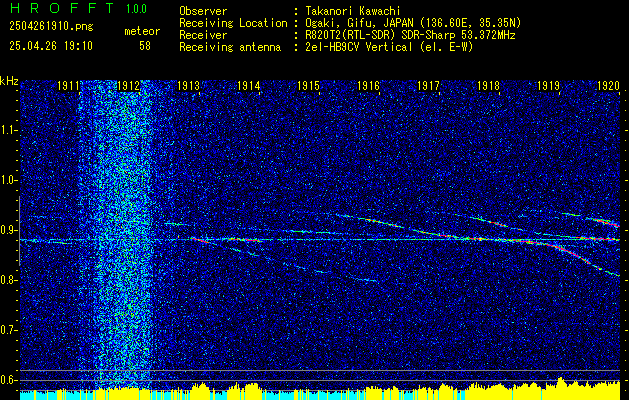
Task: Select observer name Takanori Kawachi
Action: point(351,11)
